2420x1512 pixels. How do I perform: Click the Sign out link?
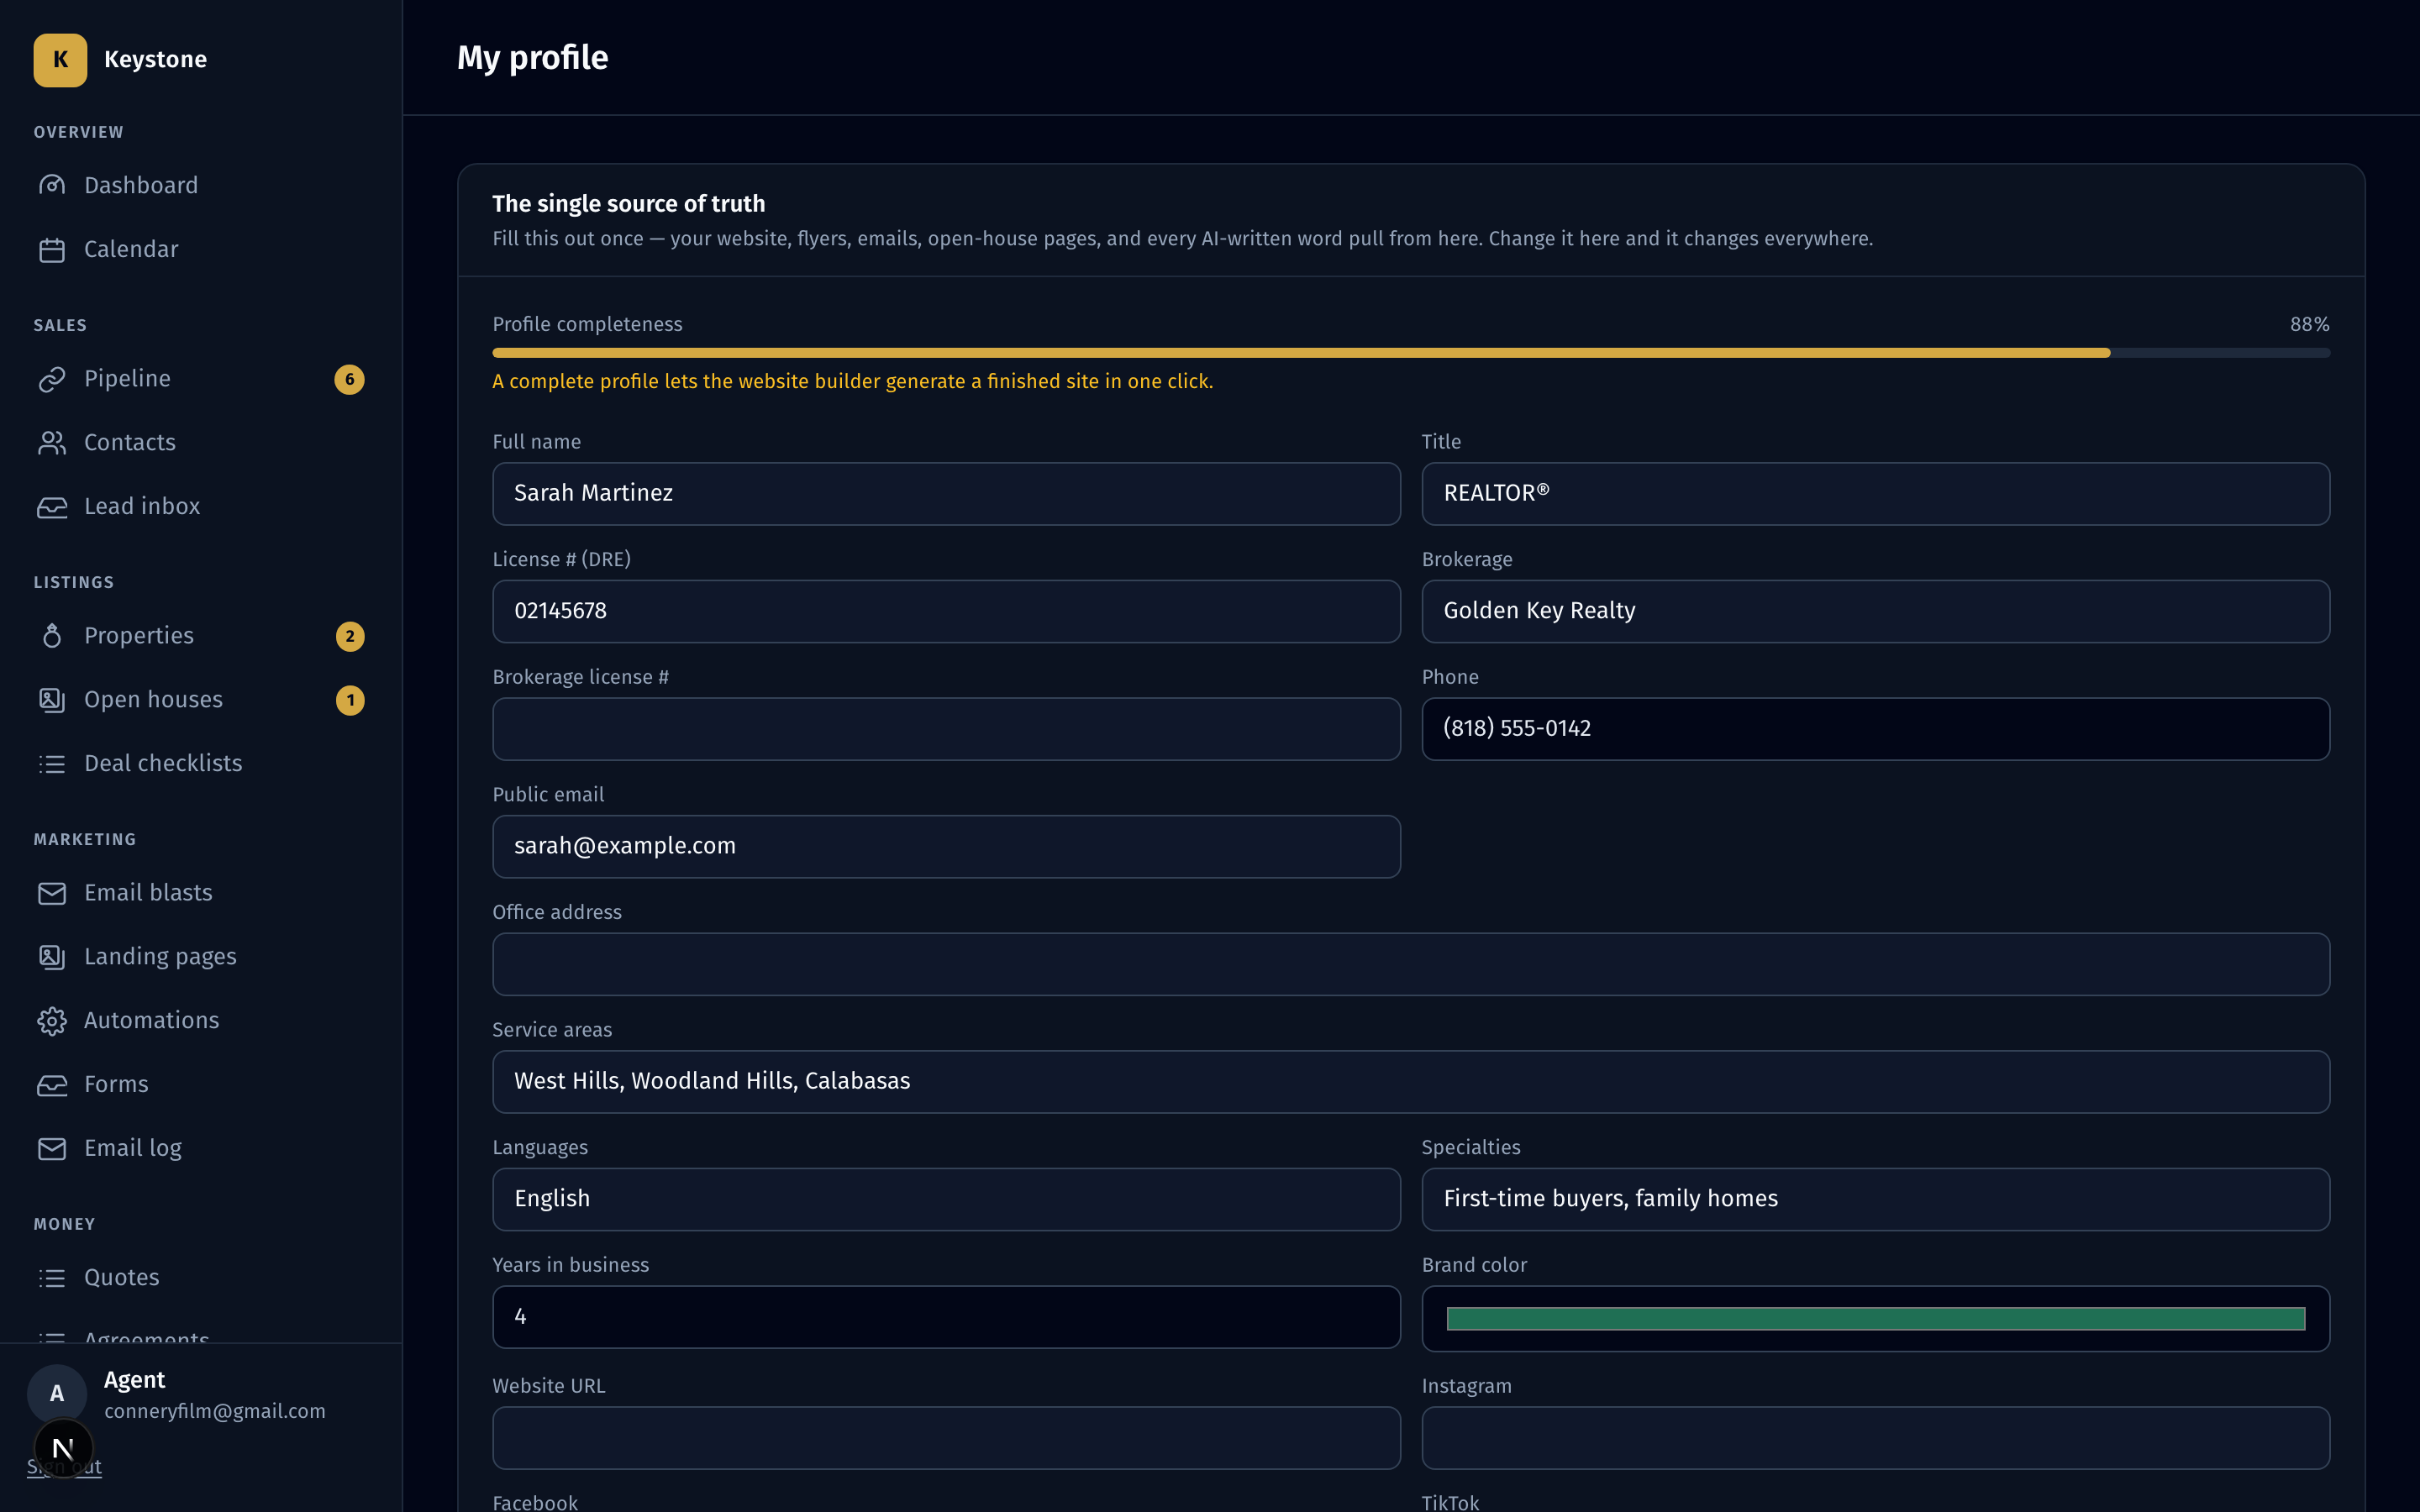click(64, 1467)
